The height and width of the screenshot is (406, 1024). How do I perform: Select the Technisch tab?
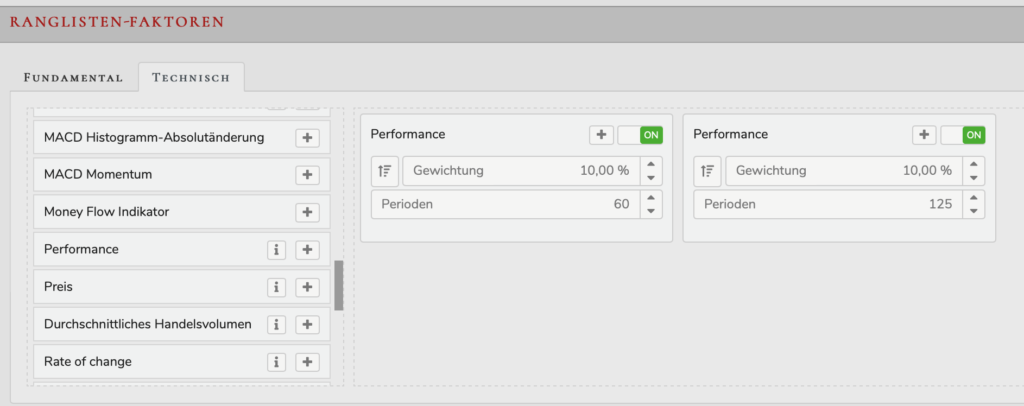click(x=191, y=78)
